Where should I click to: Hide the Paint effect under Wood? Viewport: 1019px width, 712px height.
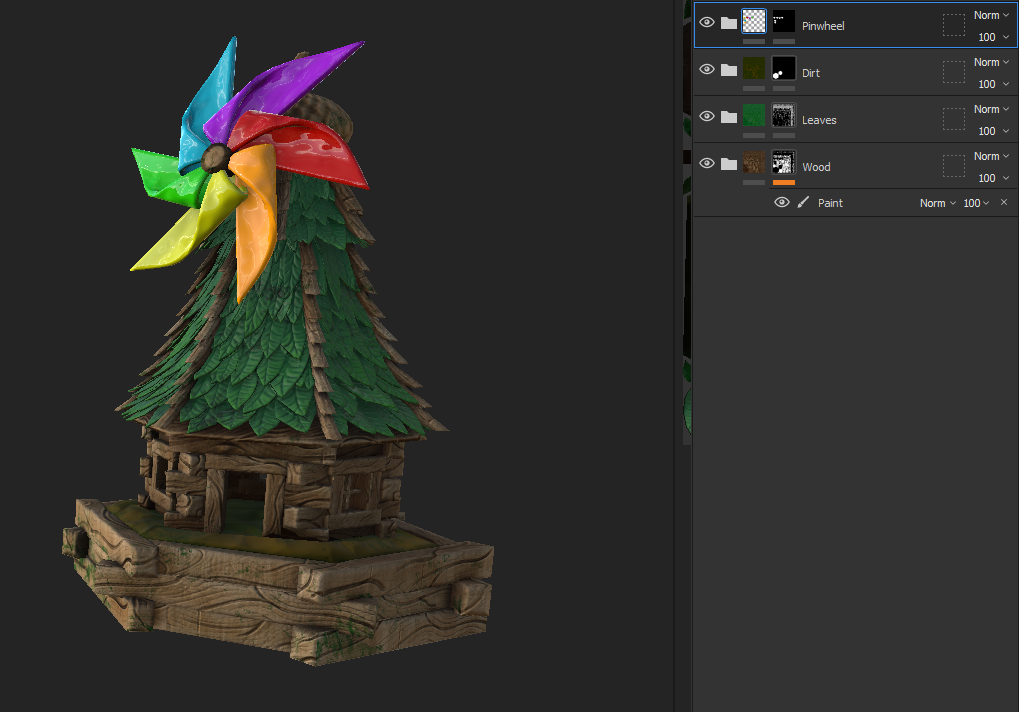click(x=782, y=203)
